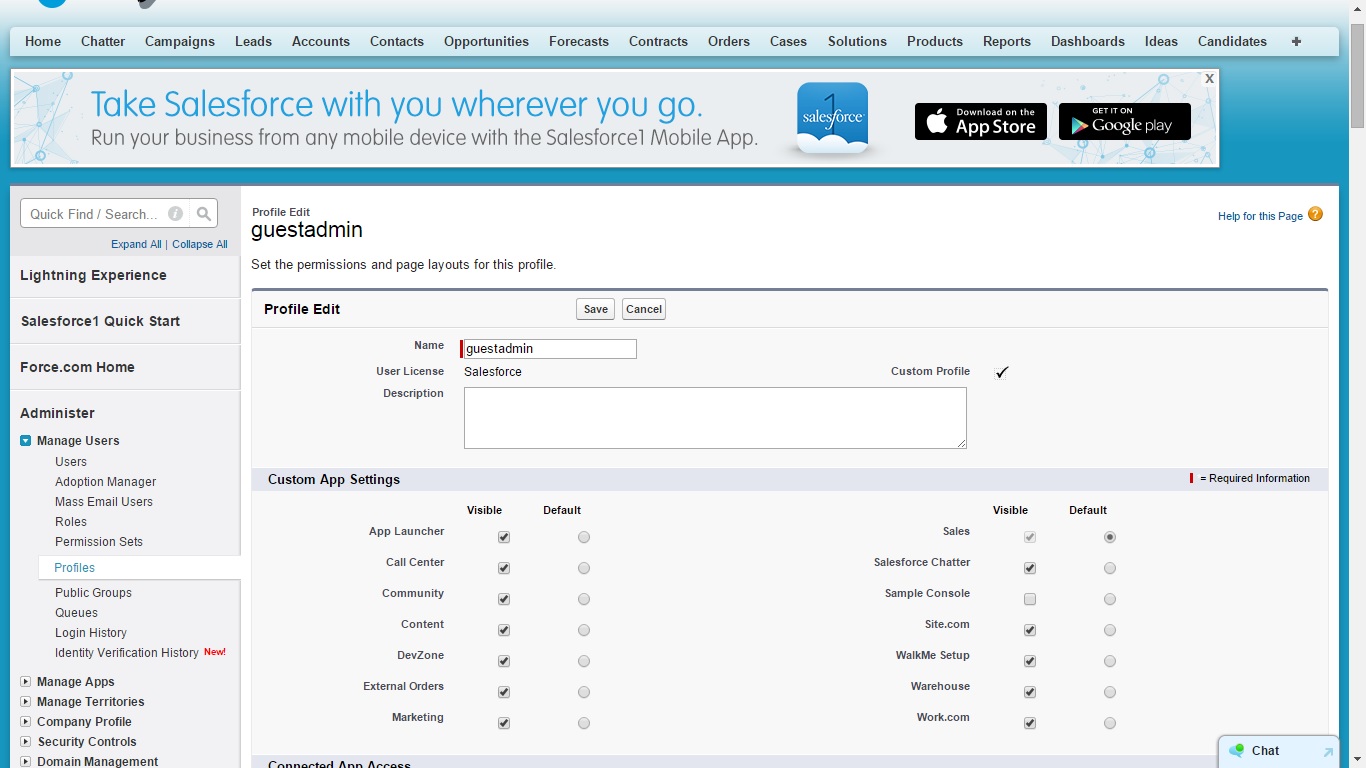Open the Opportunities tab
This screenshot has height=768, width=1366.
pyautogui.click(x=486, y=41)
